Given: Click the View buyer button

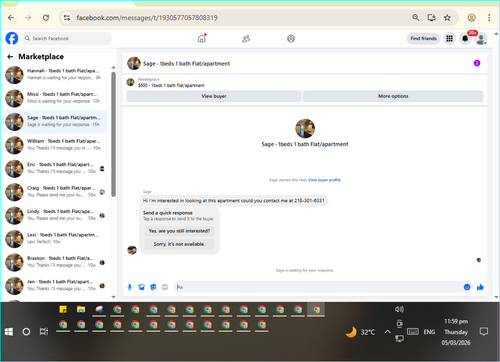Looking at the screenshot, I should pyautogui.click(x=214, y=96).
